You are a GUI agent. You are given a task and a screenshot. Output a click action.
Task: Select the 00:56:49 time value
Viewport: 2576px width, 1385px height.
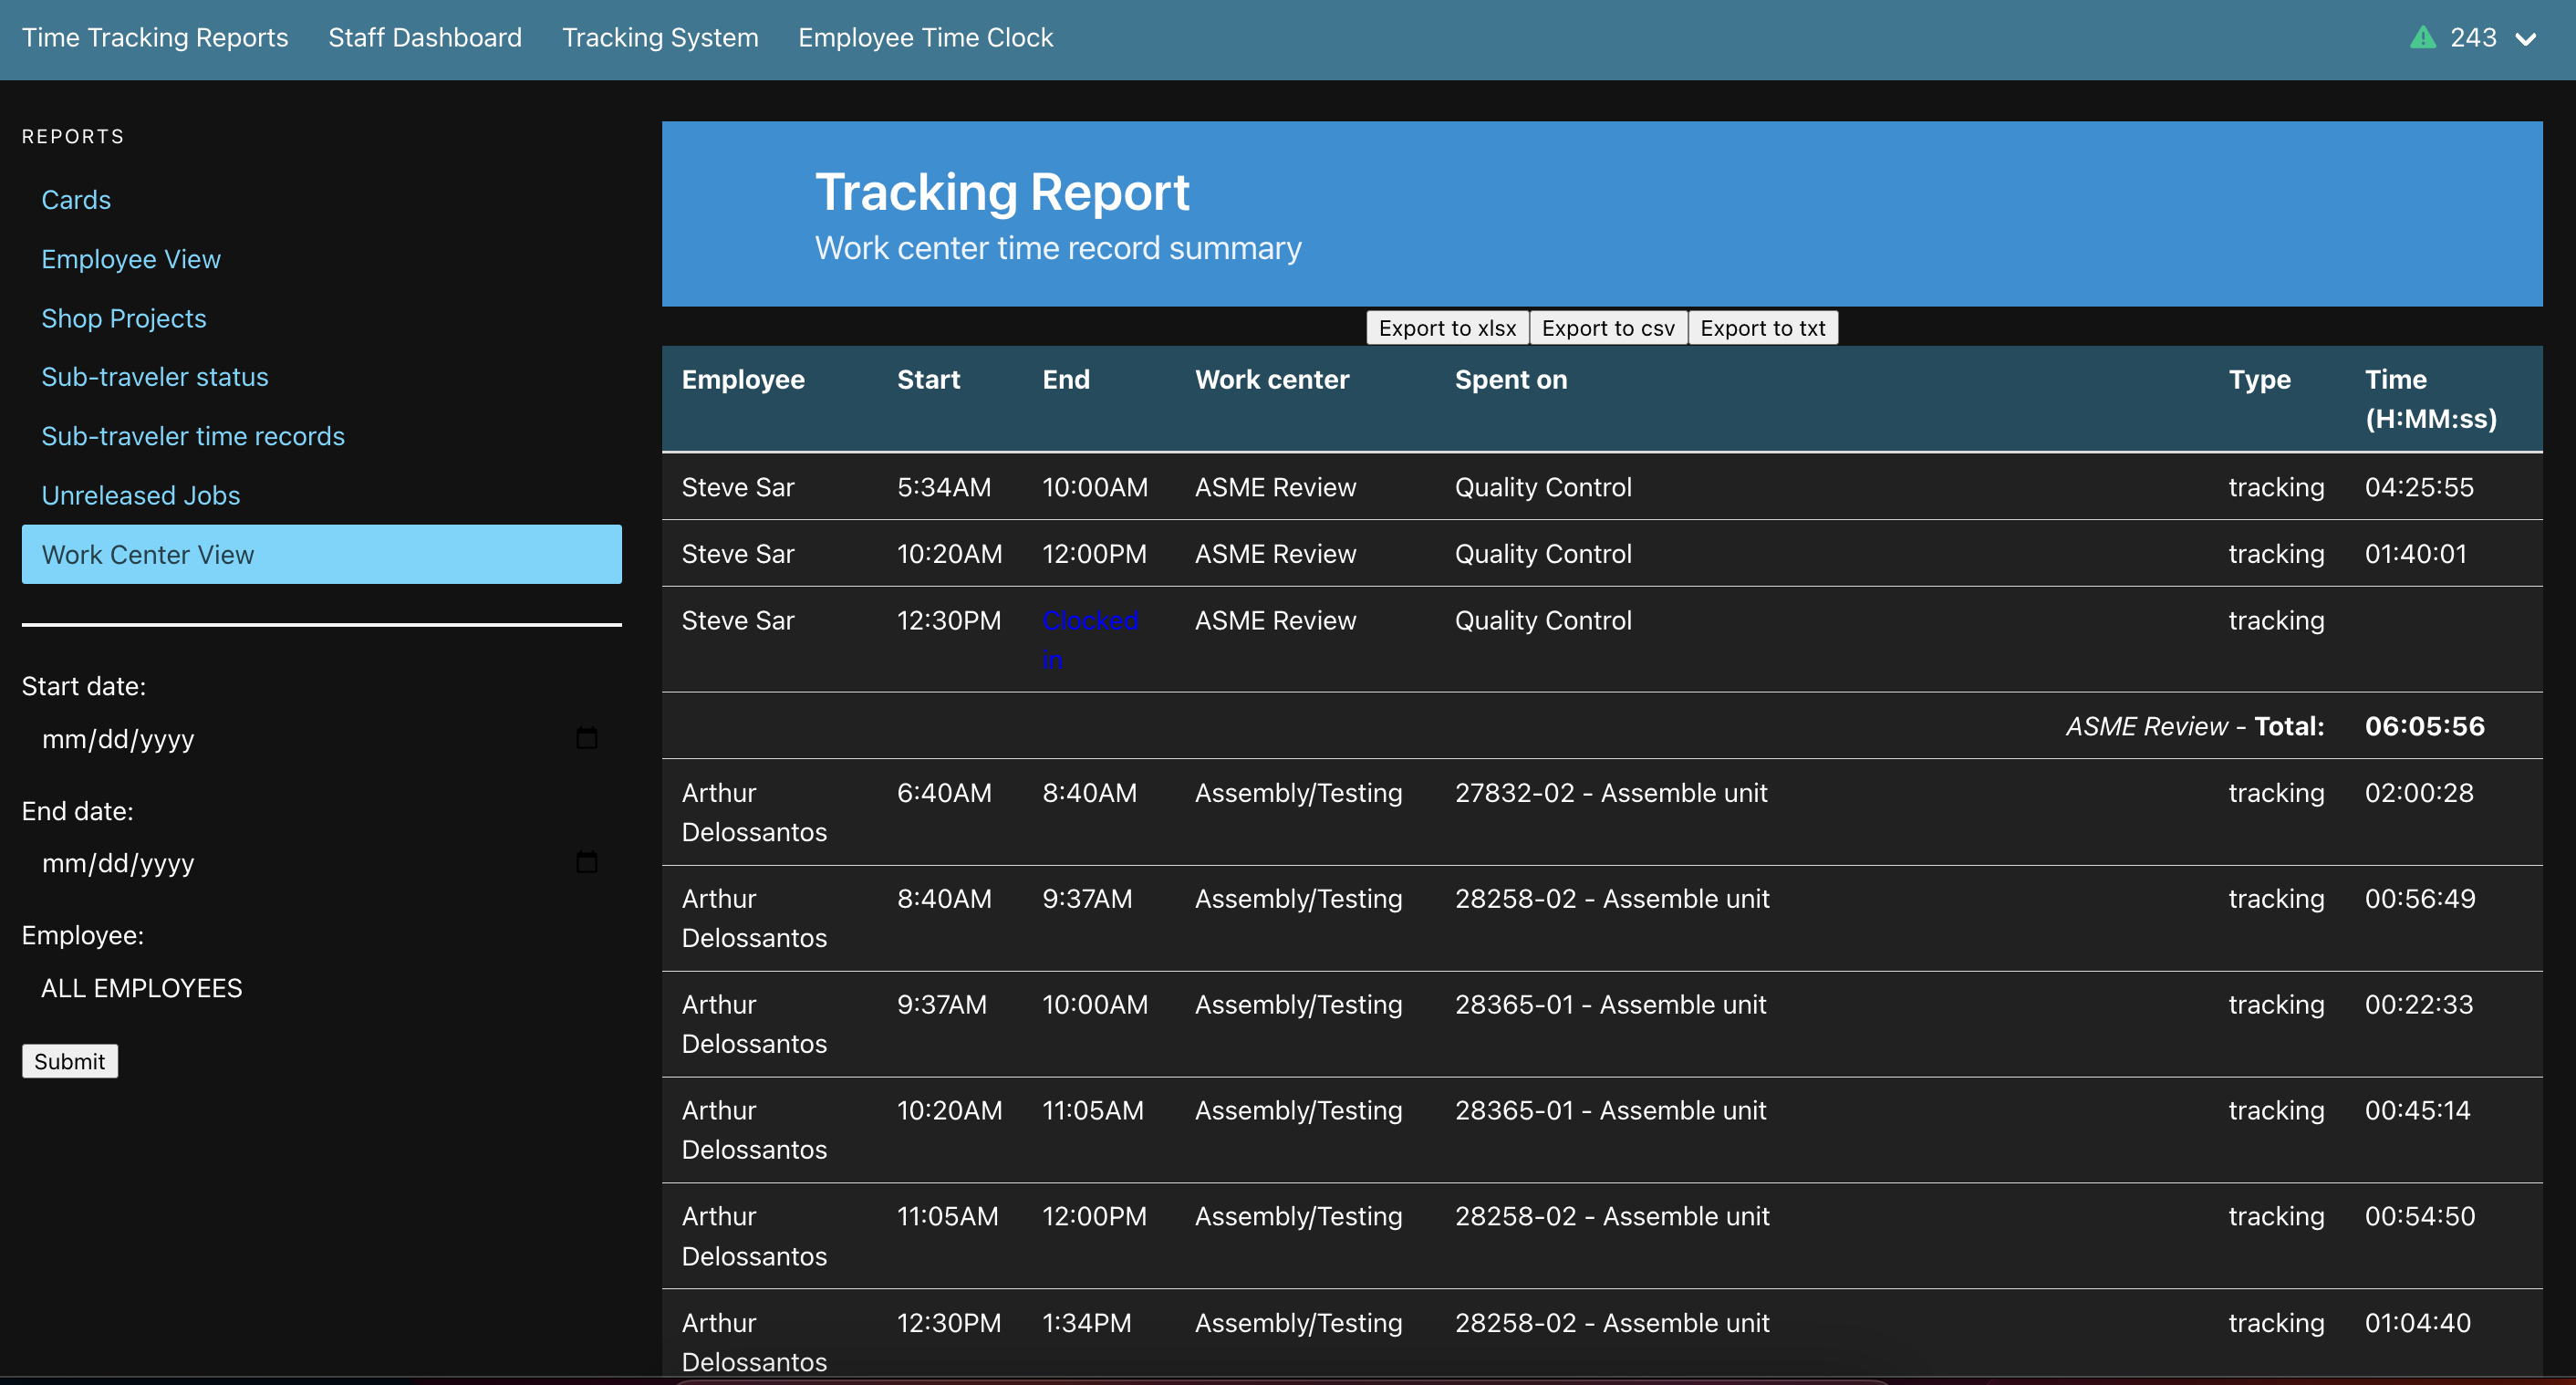tap(2420, 899)
